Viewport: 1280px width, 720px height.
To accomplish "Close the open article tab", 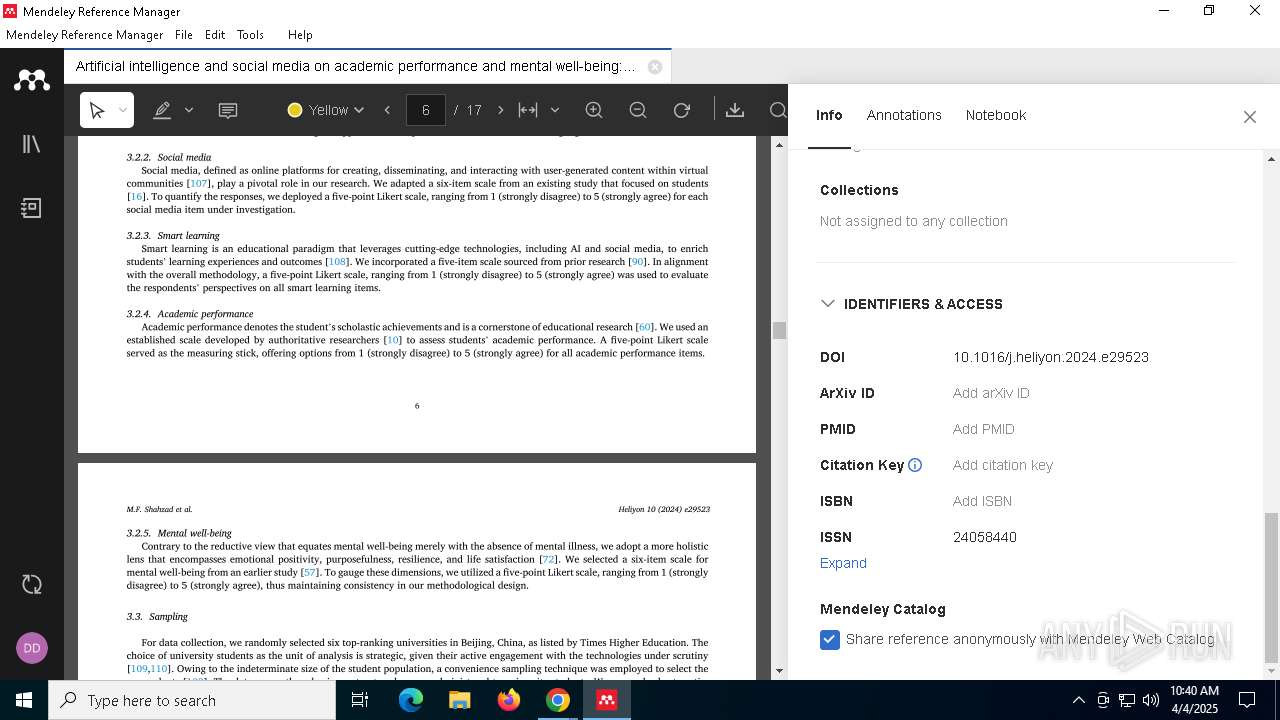I will tap(655, 67).
